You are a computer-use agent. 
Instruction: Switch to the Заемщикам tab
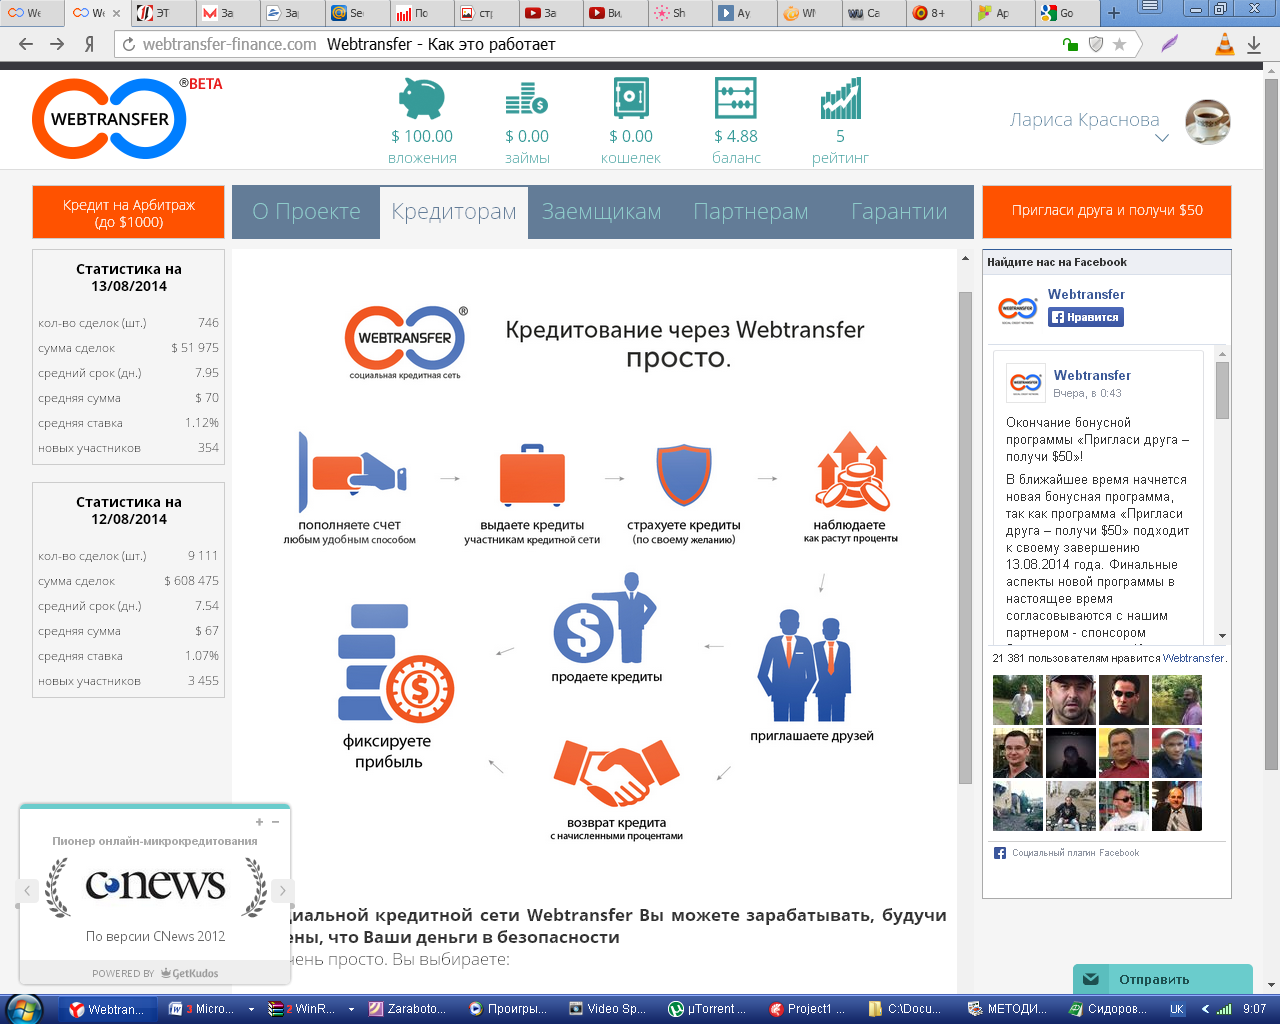point(602,212)
